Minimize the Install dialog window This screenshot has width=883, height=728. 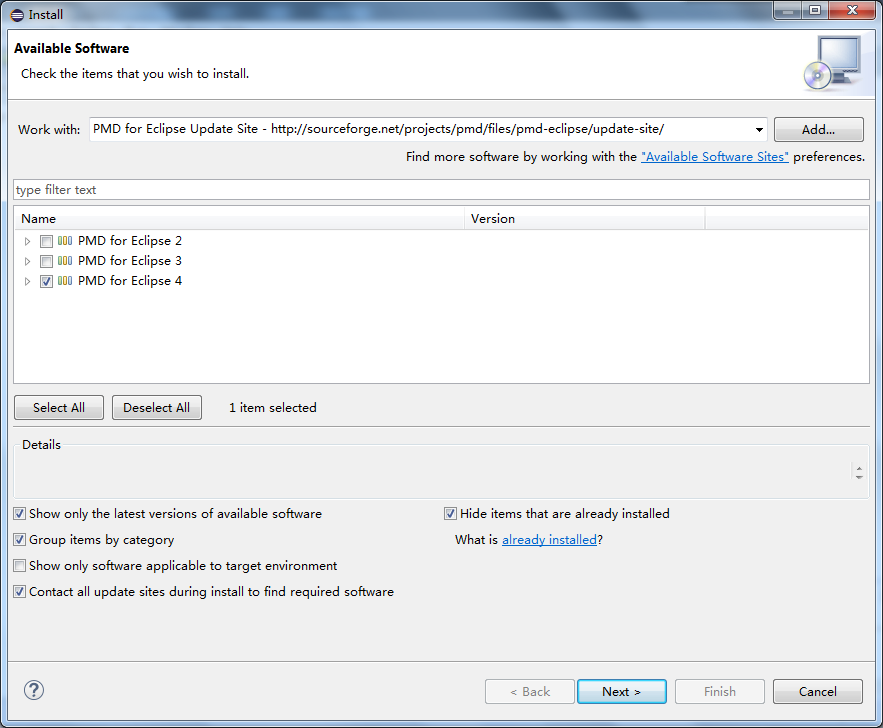tap(787, 10)
